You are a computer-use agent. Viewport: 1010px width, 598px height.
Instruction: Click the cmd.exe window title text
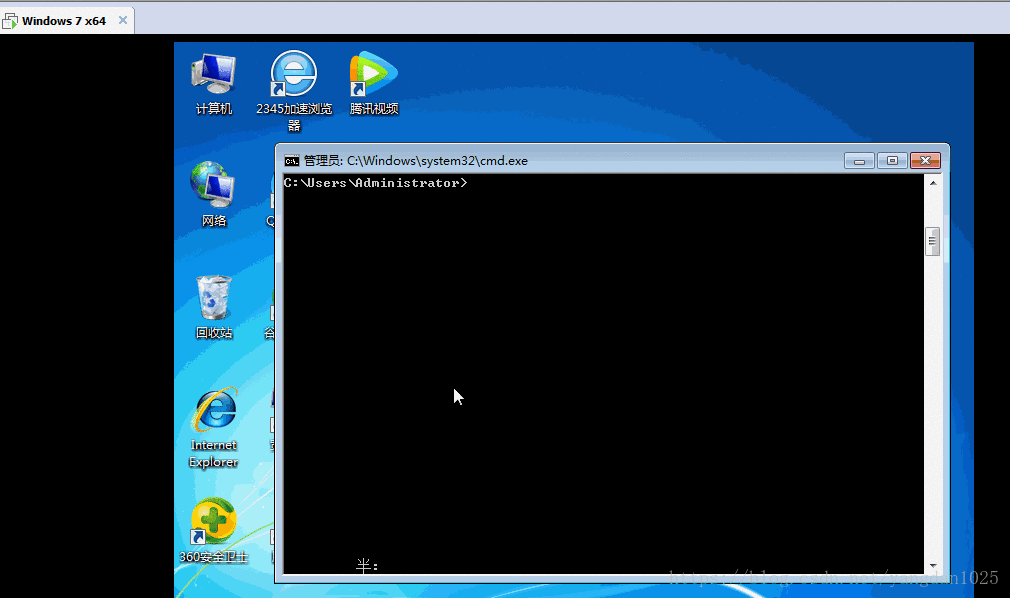(x=415, y=160)
